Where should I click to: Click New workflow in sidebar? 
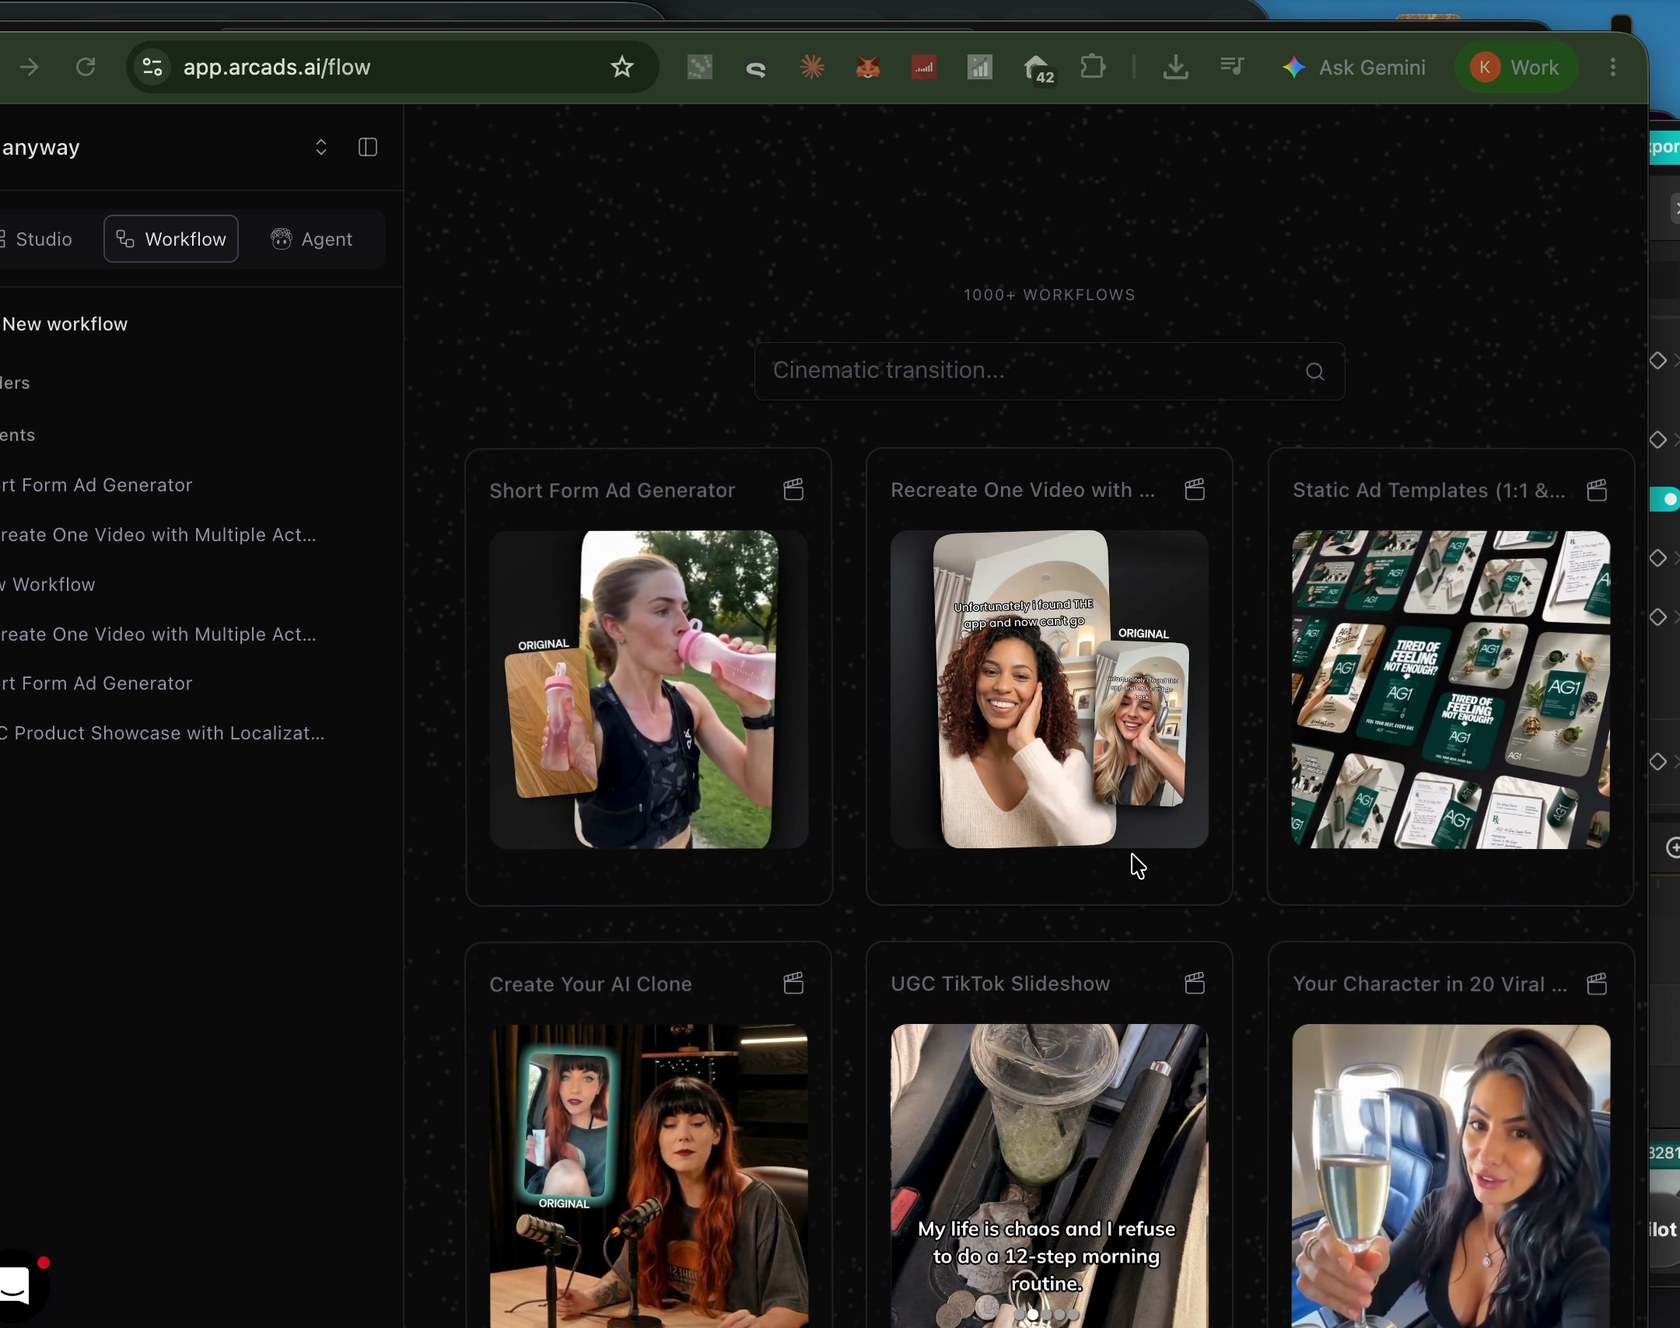[65, 324]
